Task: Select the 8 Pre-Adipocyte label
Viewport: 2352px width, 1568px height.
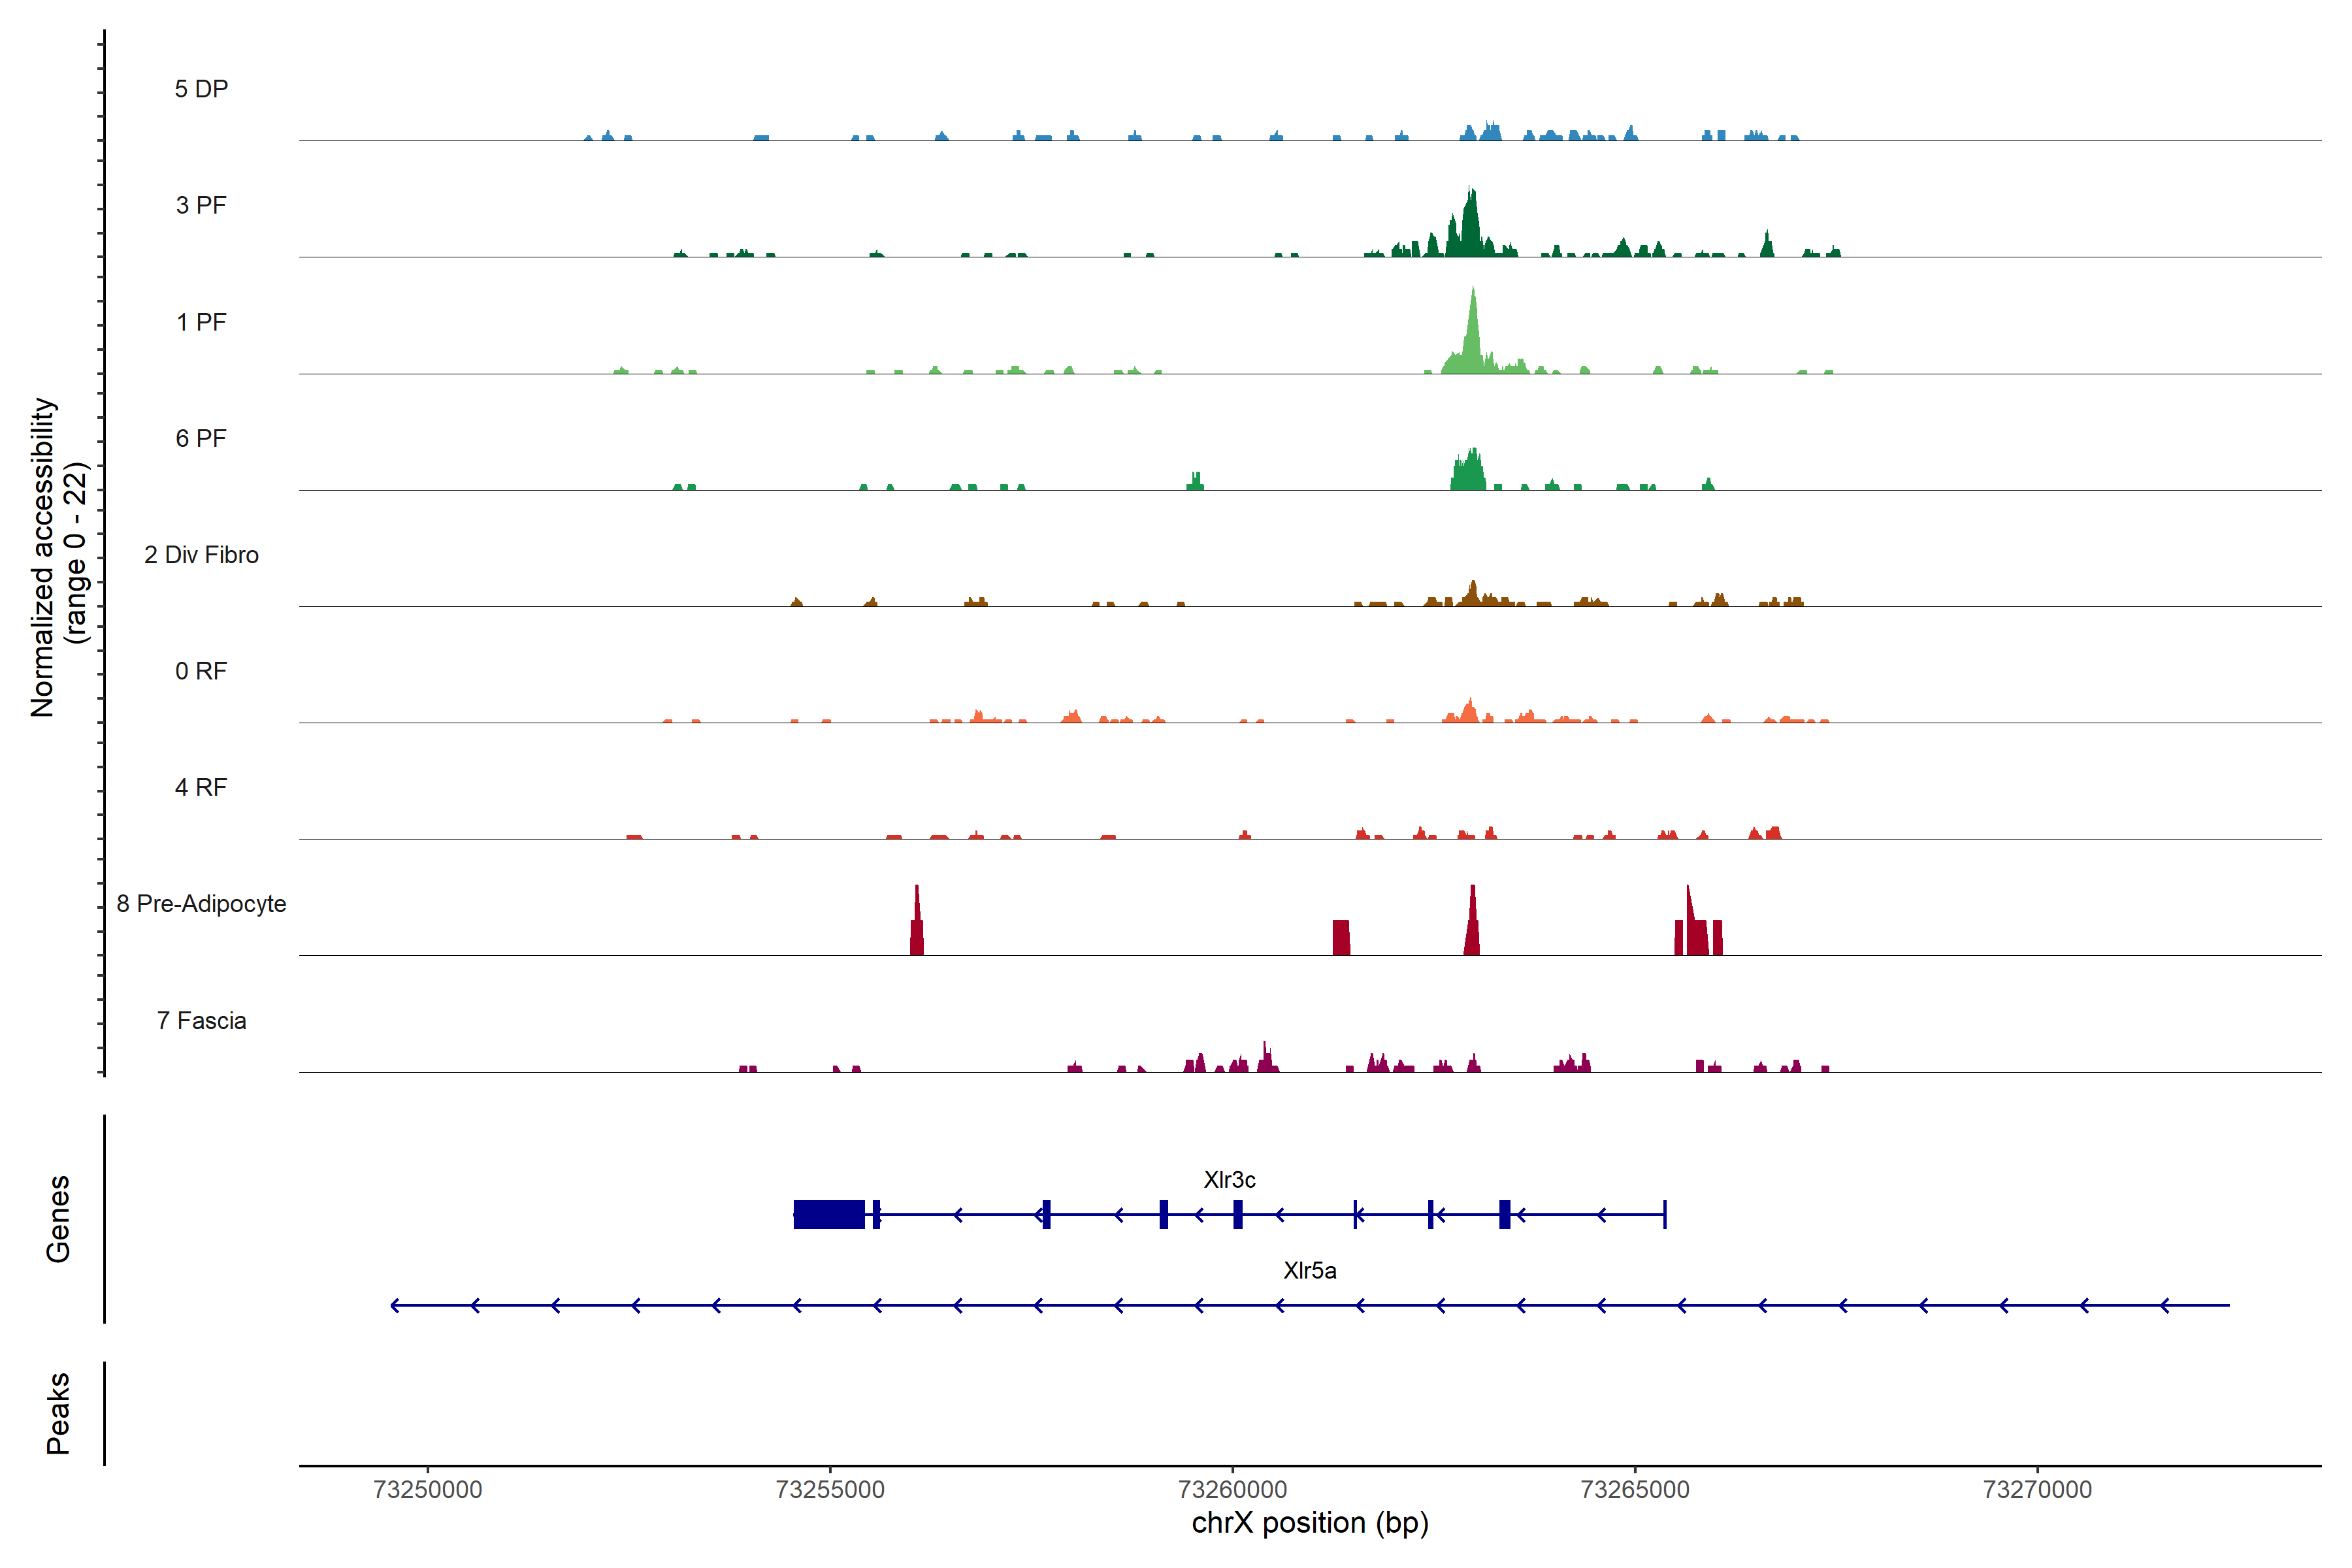Action: pos(201,904)
